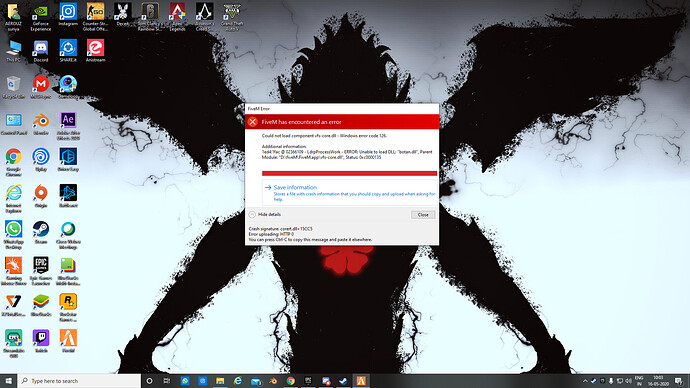The width and height of the screenshot is (690, 388).
Task: Close the FiveM error dialog
Action: 423,215
